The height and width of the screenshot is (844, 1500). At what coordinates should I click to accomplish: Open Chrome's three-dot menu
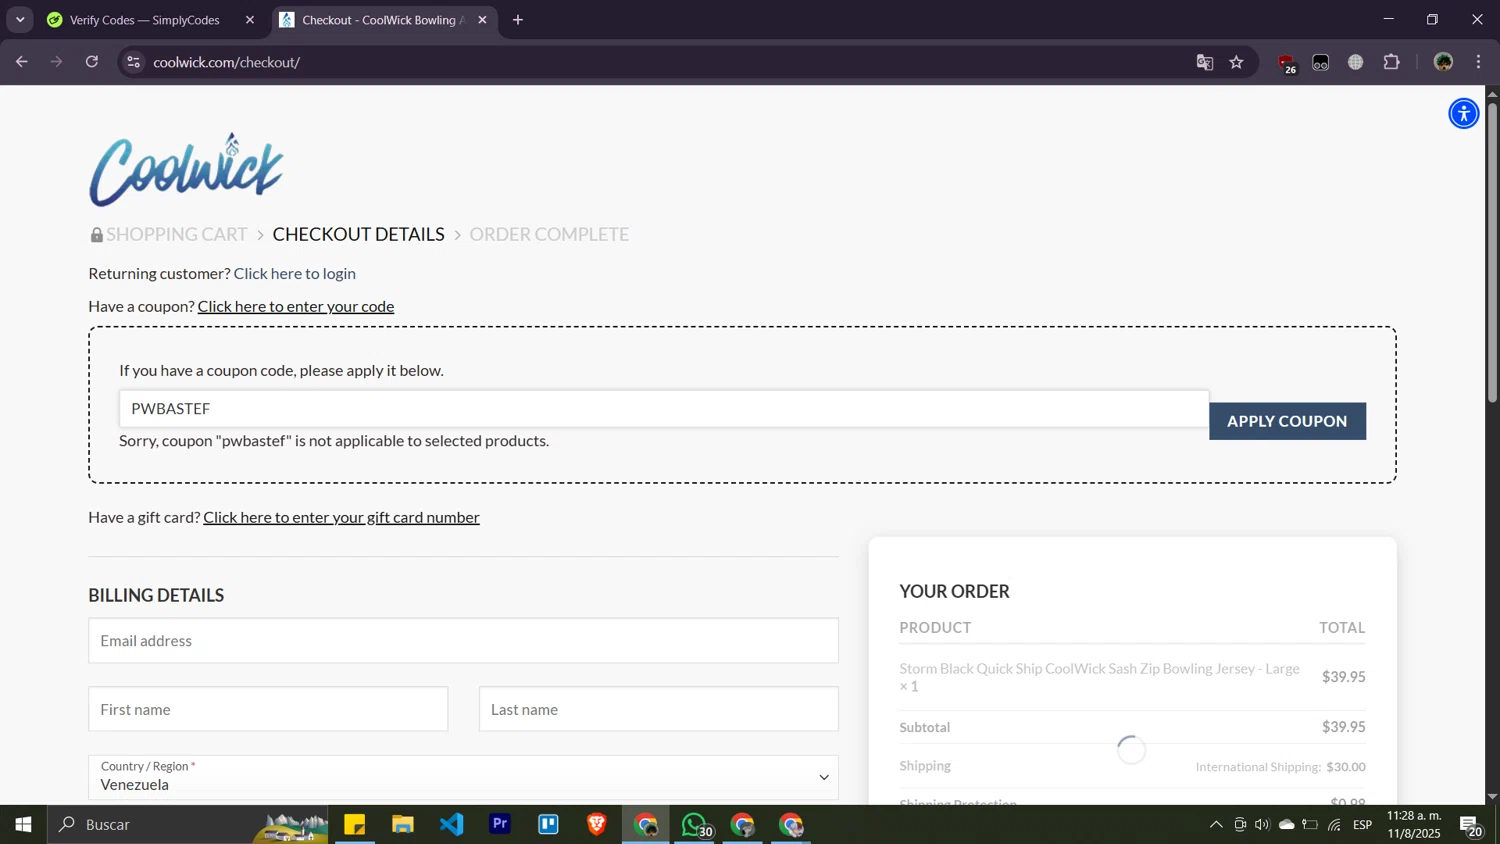1479,62
